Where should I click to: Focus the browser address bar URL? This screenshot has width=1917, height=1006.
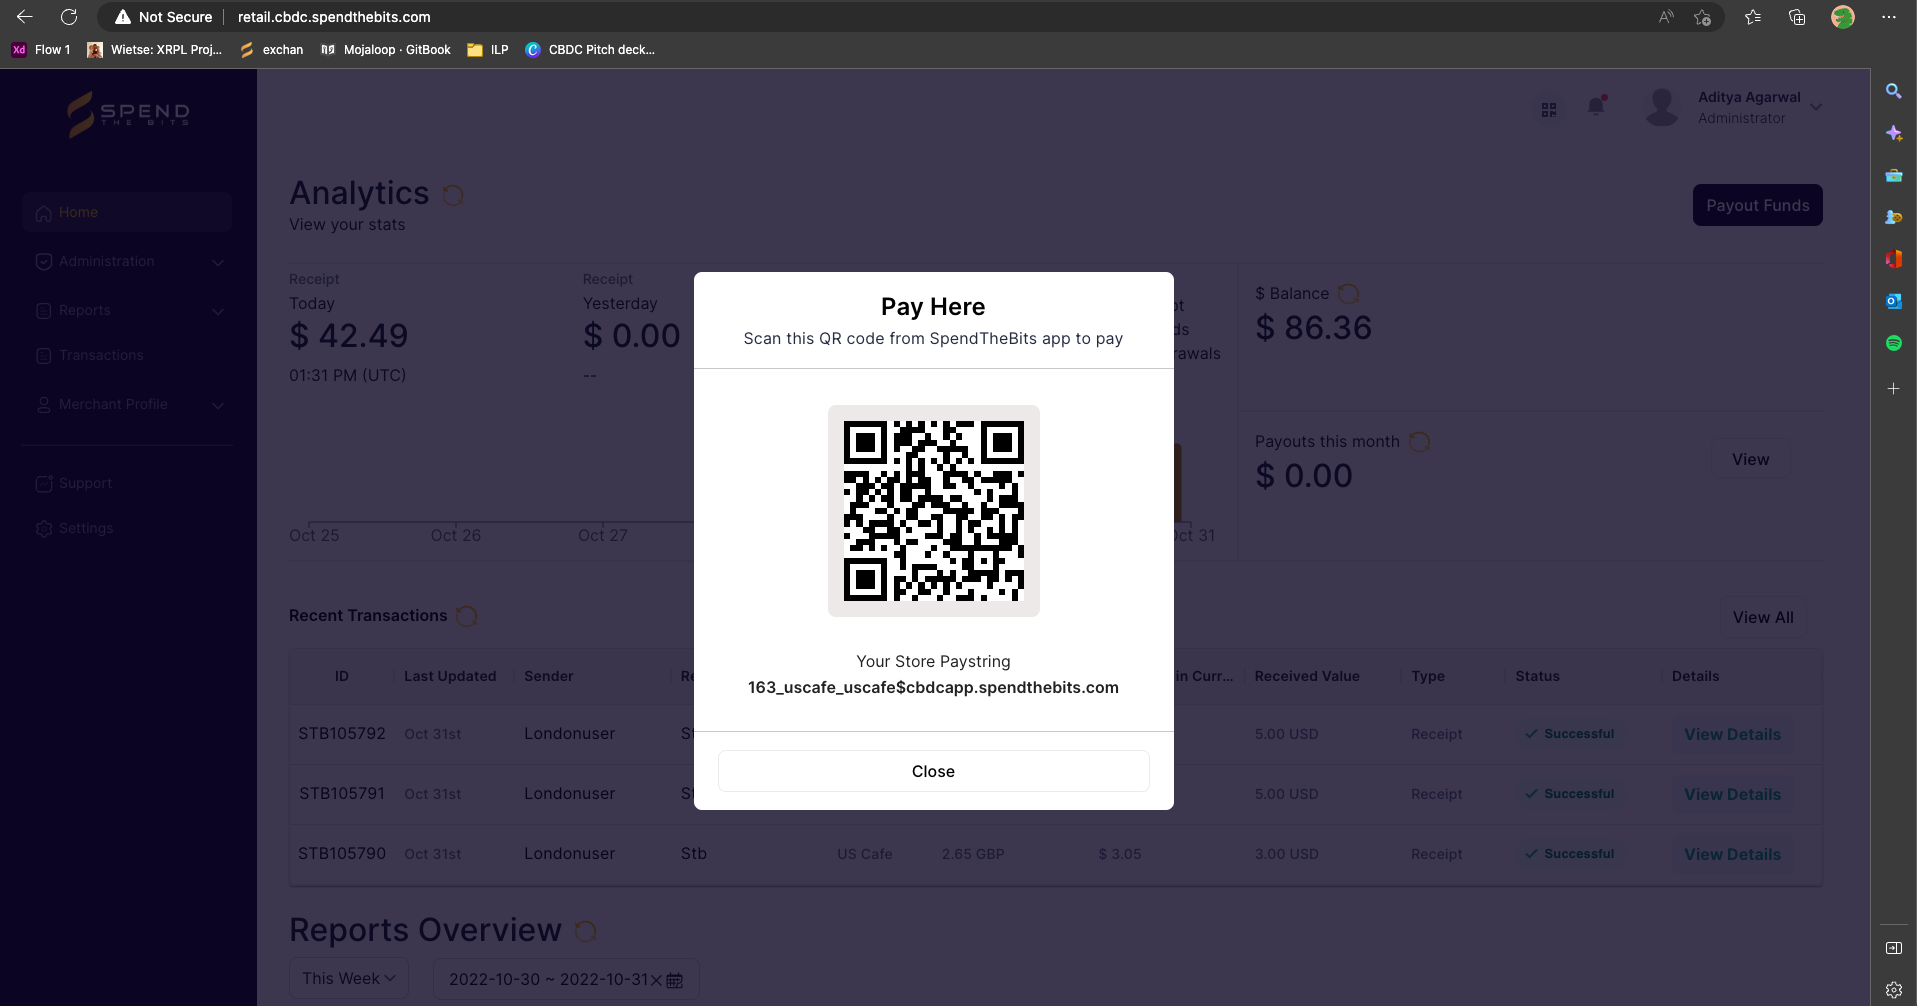[334, 17]
